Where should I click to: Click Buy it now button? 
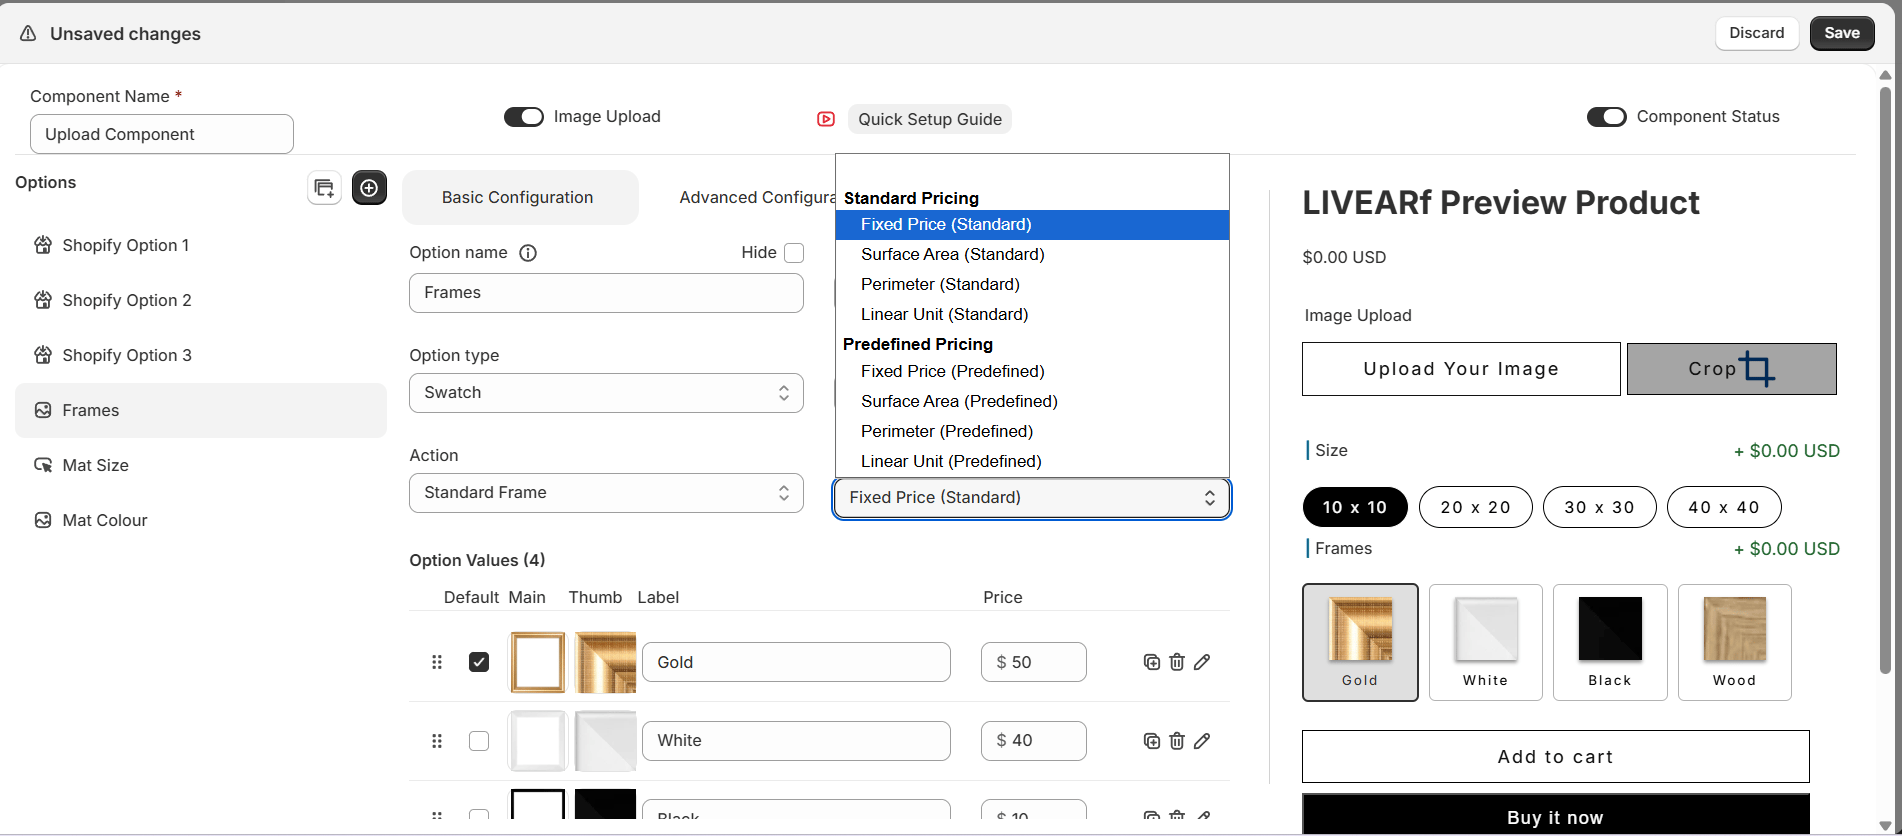1555,815
